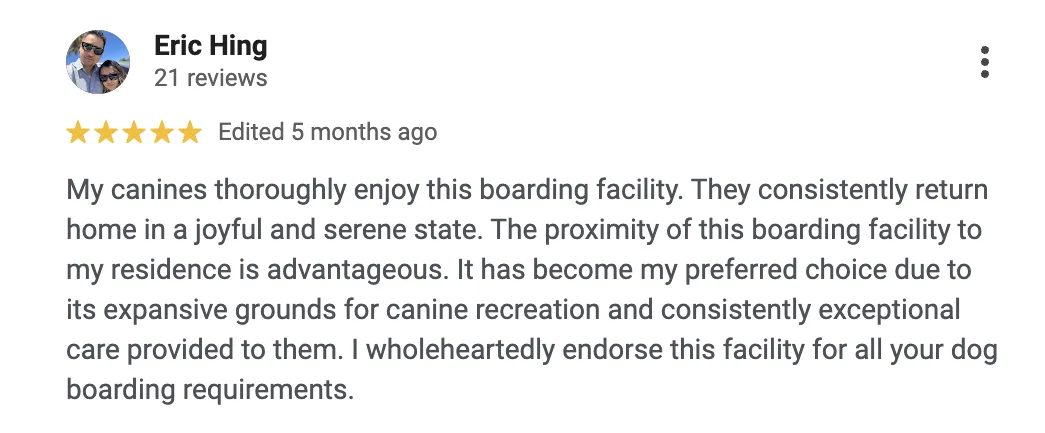Open the three-dot more options menu
The width and height of the screenshot is (1045, 433).
point(984,62)
